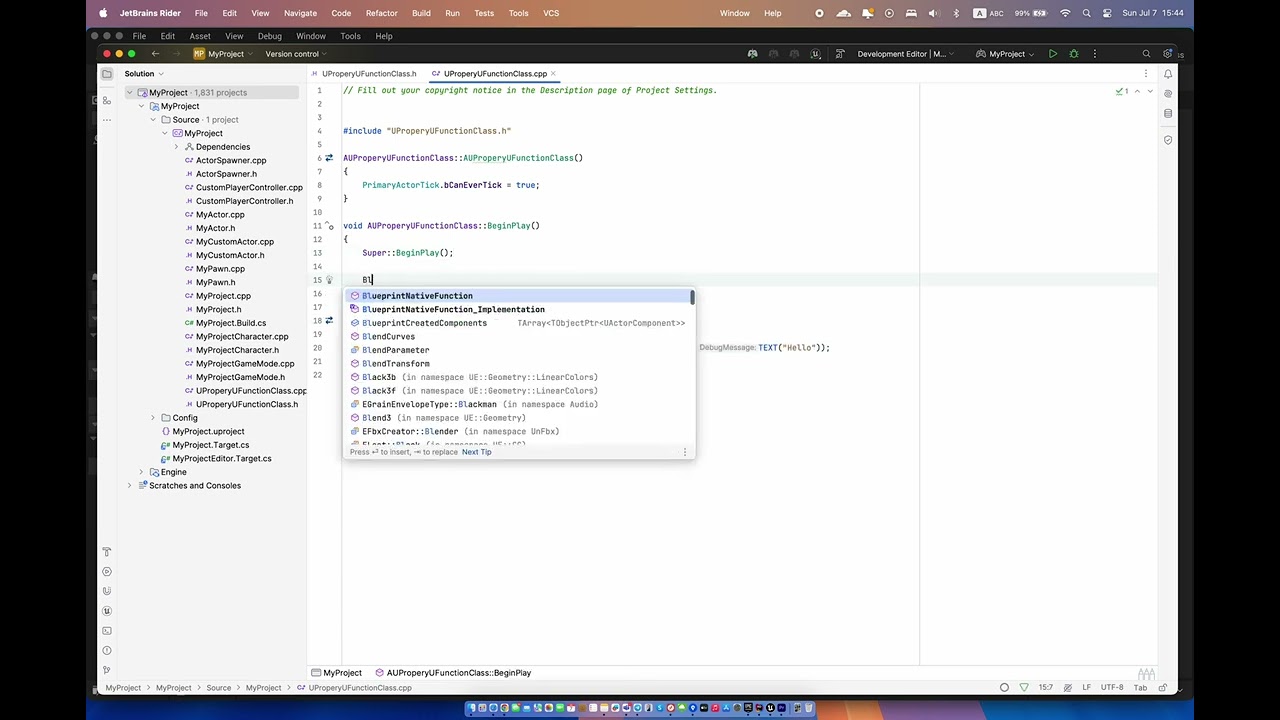This screenshot has width=1280, height=720.
Task: Open Run tool window in left sidebar
Action: point(107,572)
